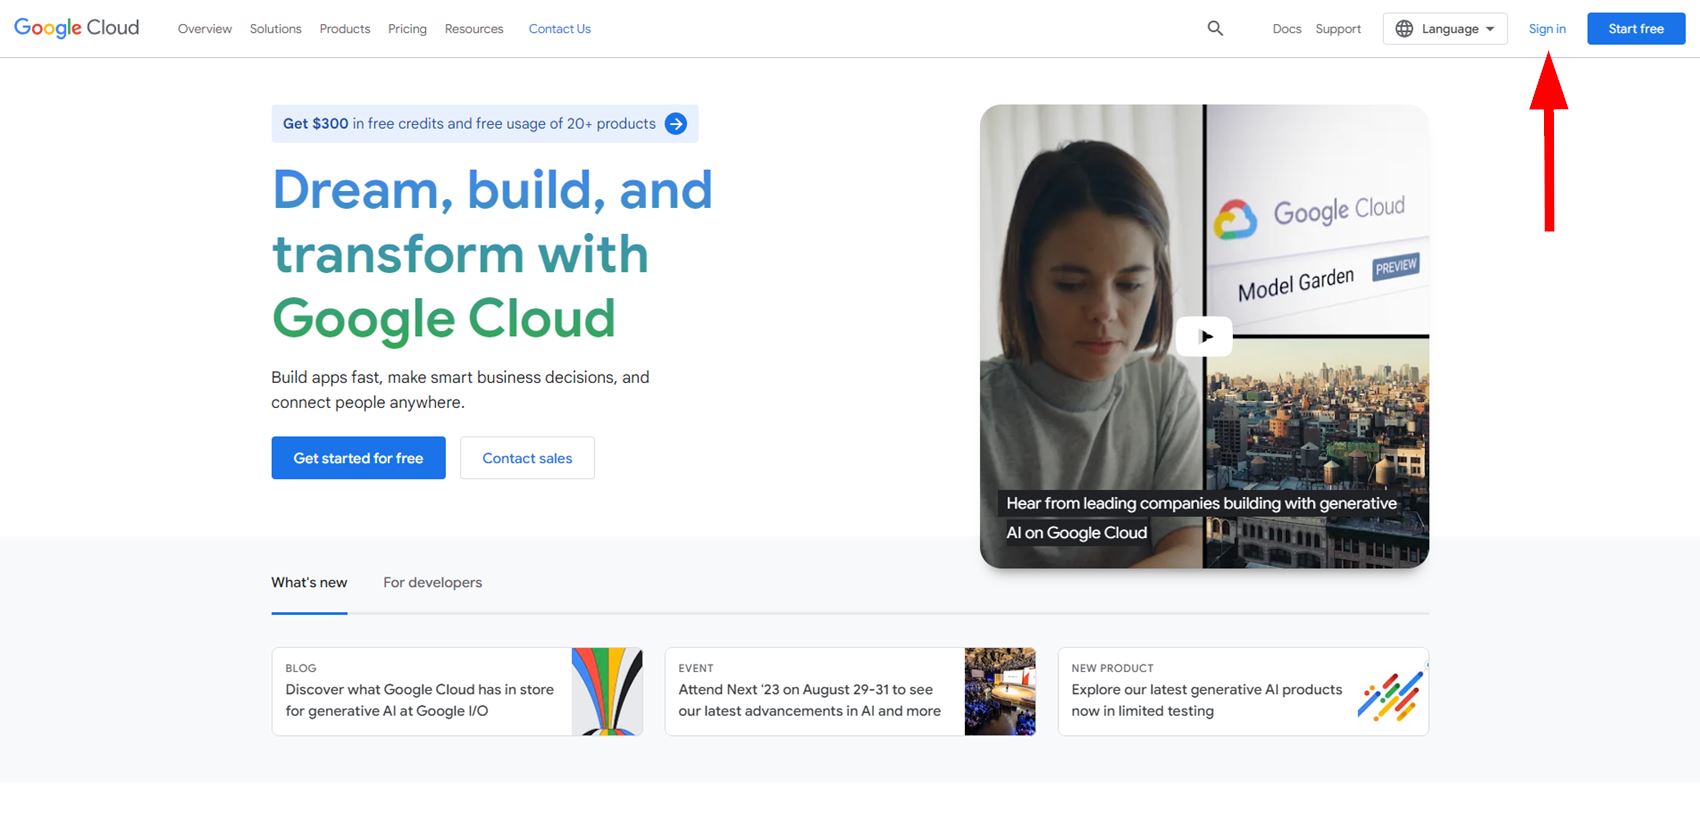
Task: Click the Sign in link
Action: (x=1547, y=29)
